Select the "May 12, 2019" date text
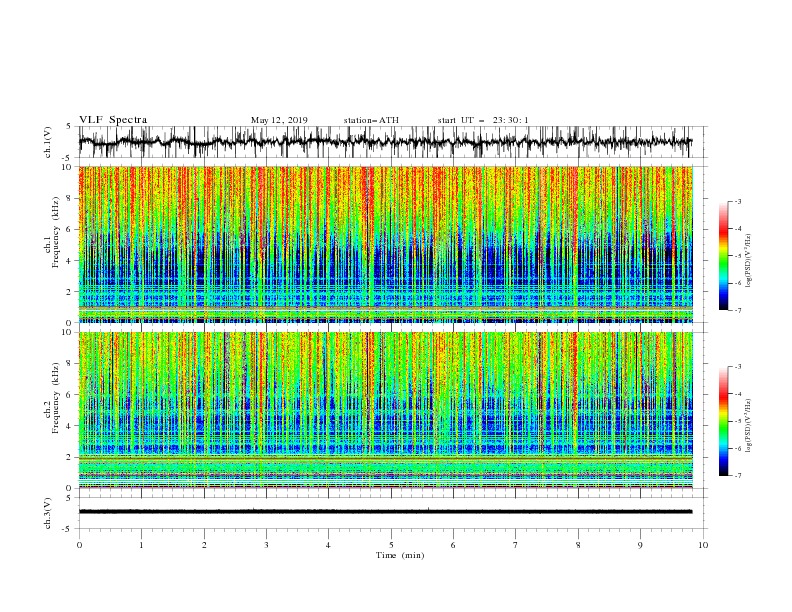 point(279,120)
